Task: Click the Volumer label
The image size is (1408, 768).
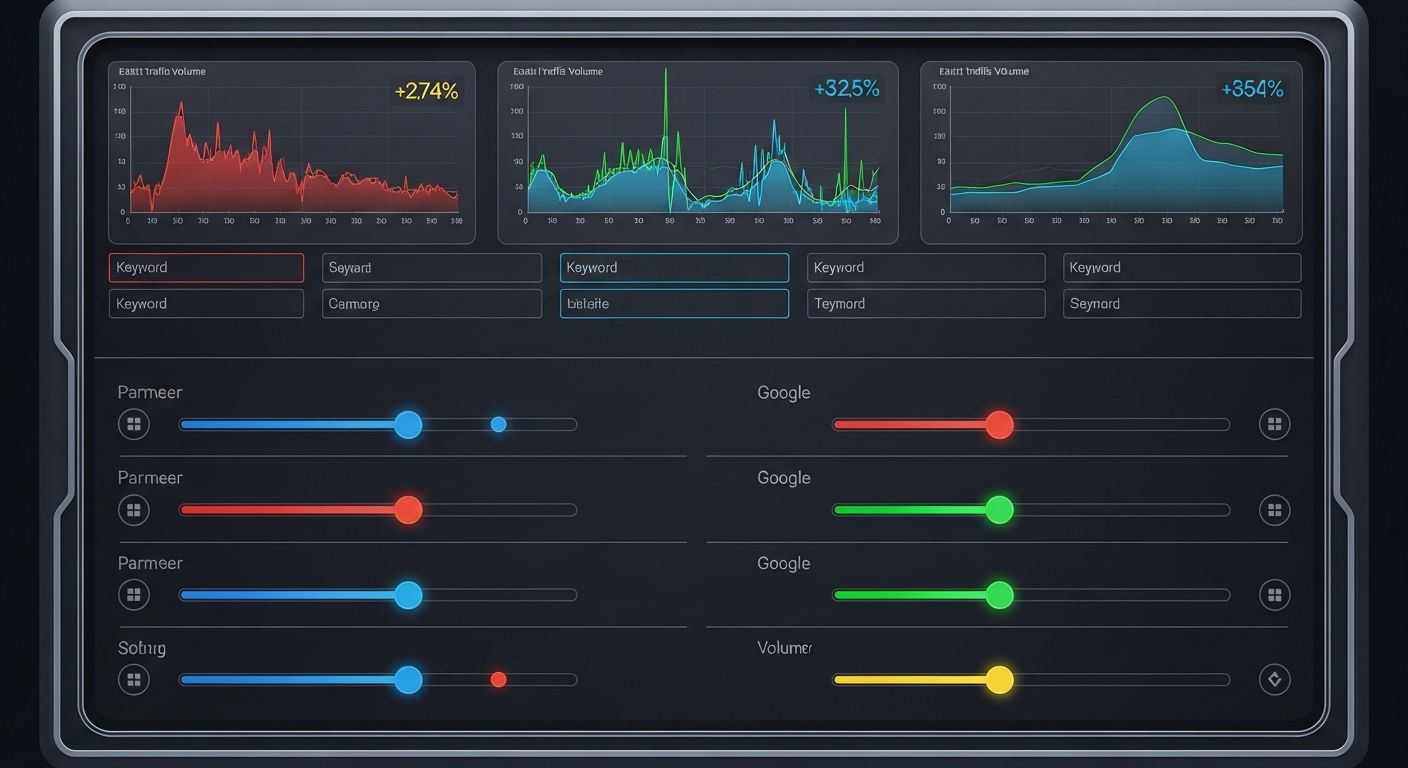Action: pyautogui.click(x=785, y=648)
